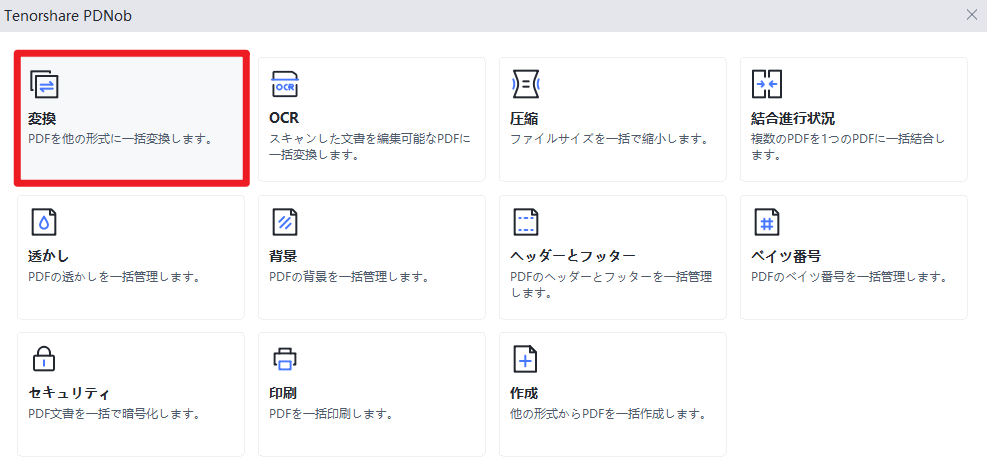Image resolution: width=987 pixels, height=473 pixels.
Task: Select the セキュリティ card title
Action: coord(69,394)
